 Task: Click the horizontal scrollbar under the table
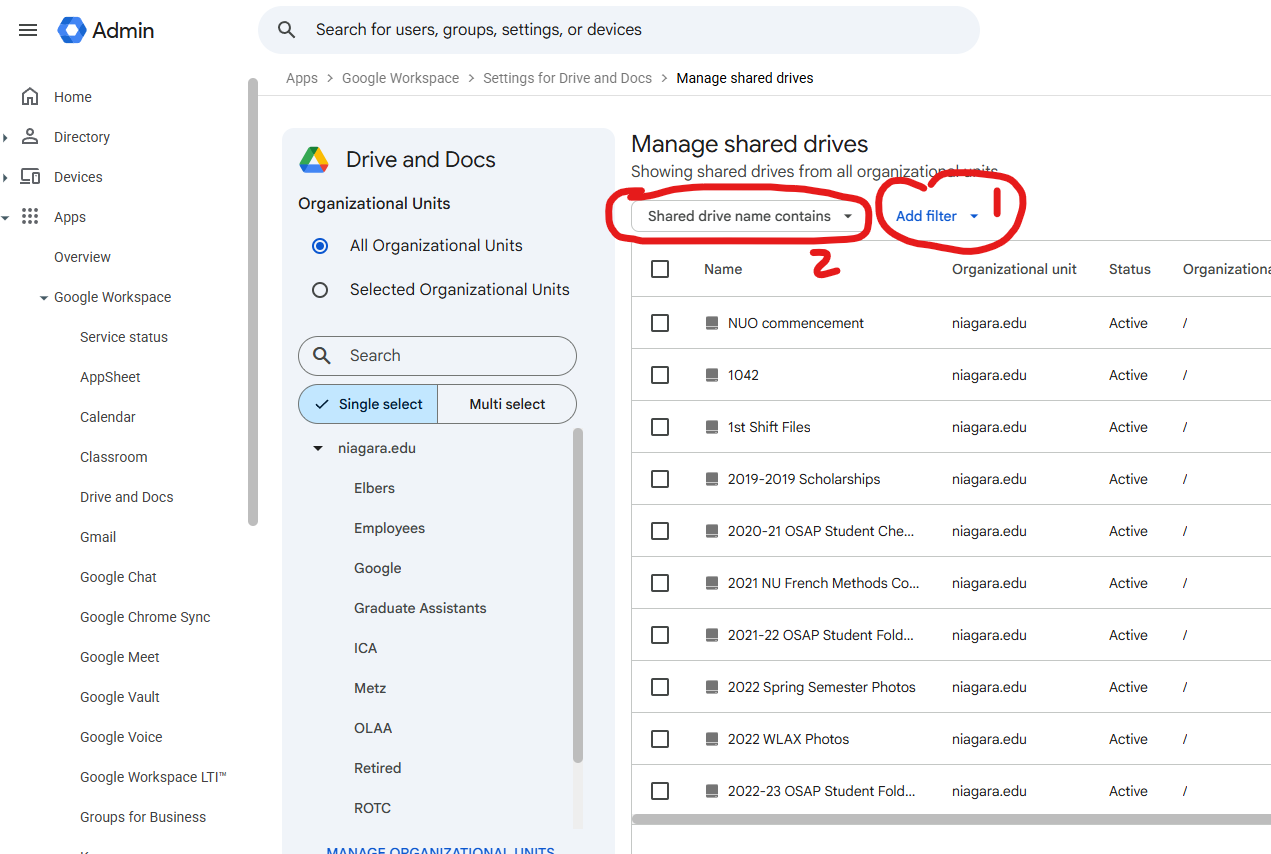[x=950, y=819]
